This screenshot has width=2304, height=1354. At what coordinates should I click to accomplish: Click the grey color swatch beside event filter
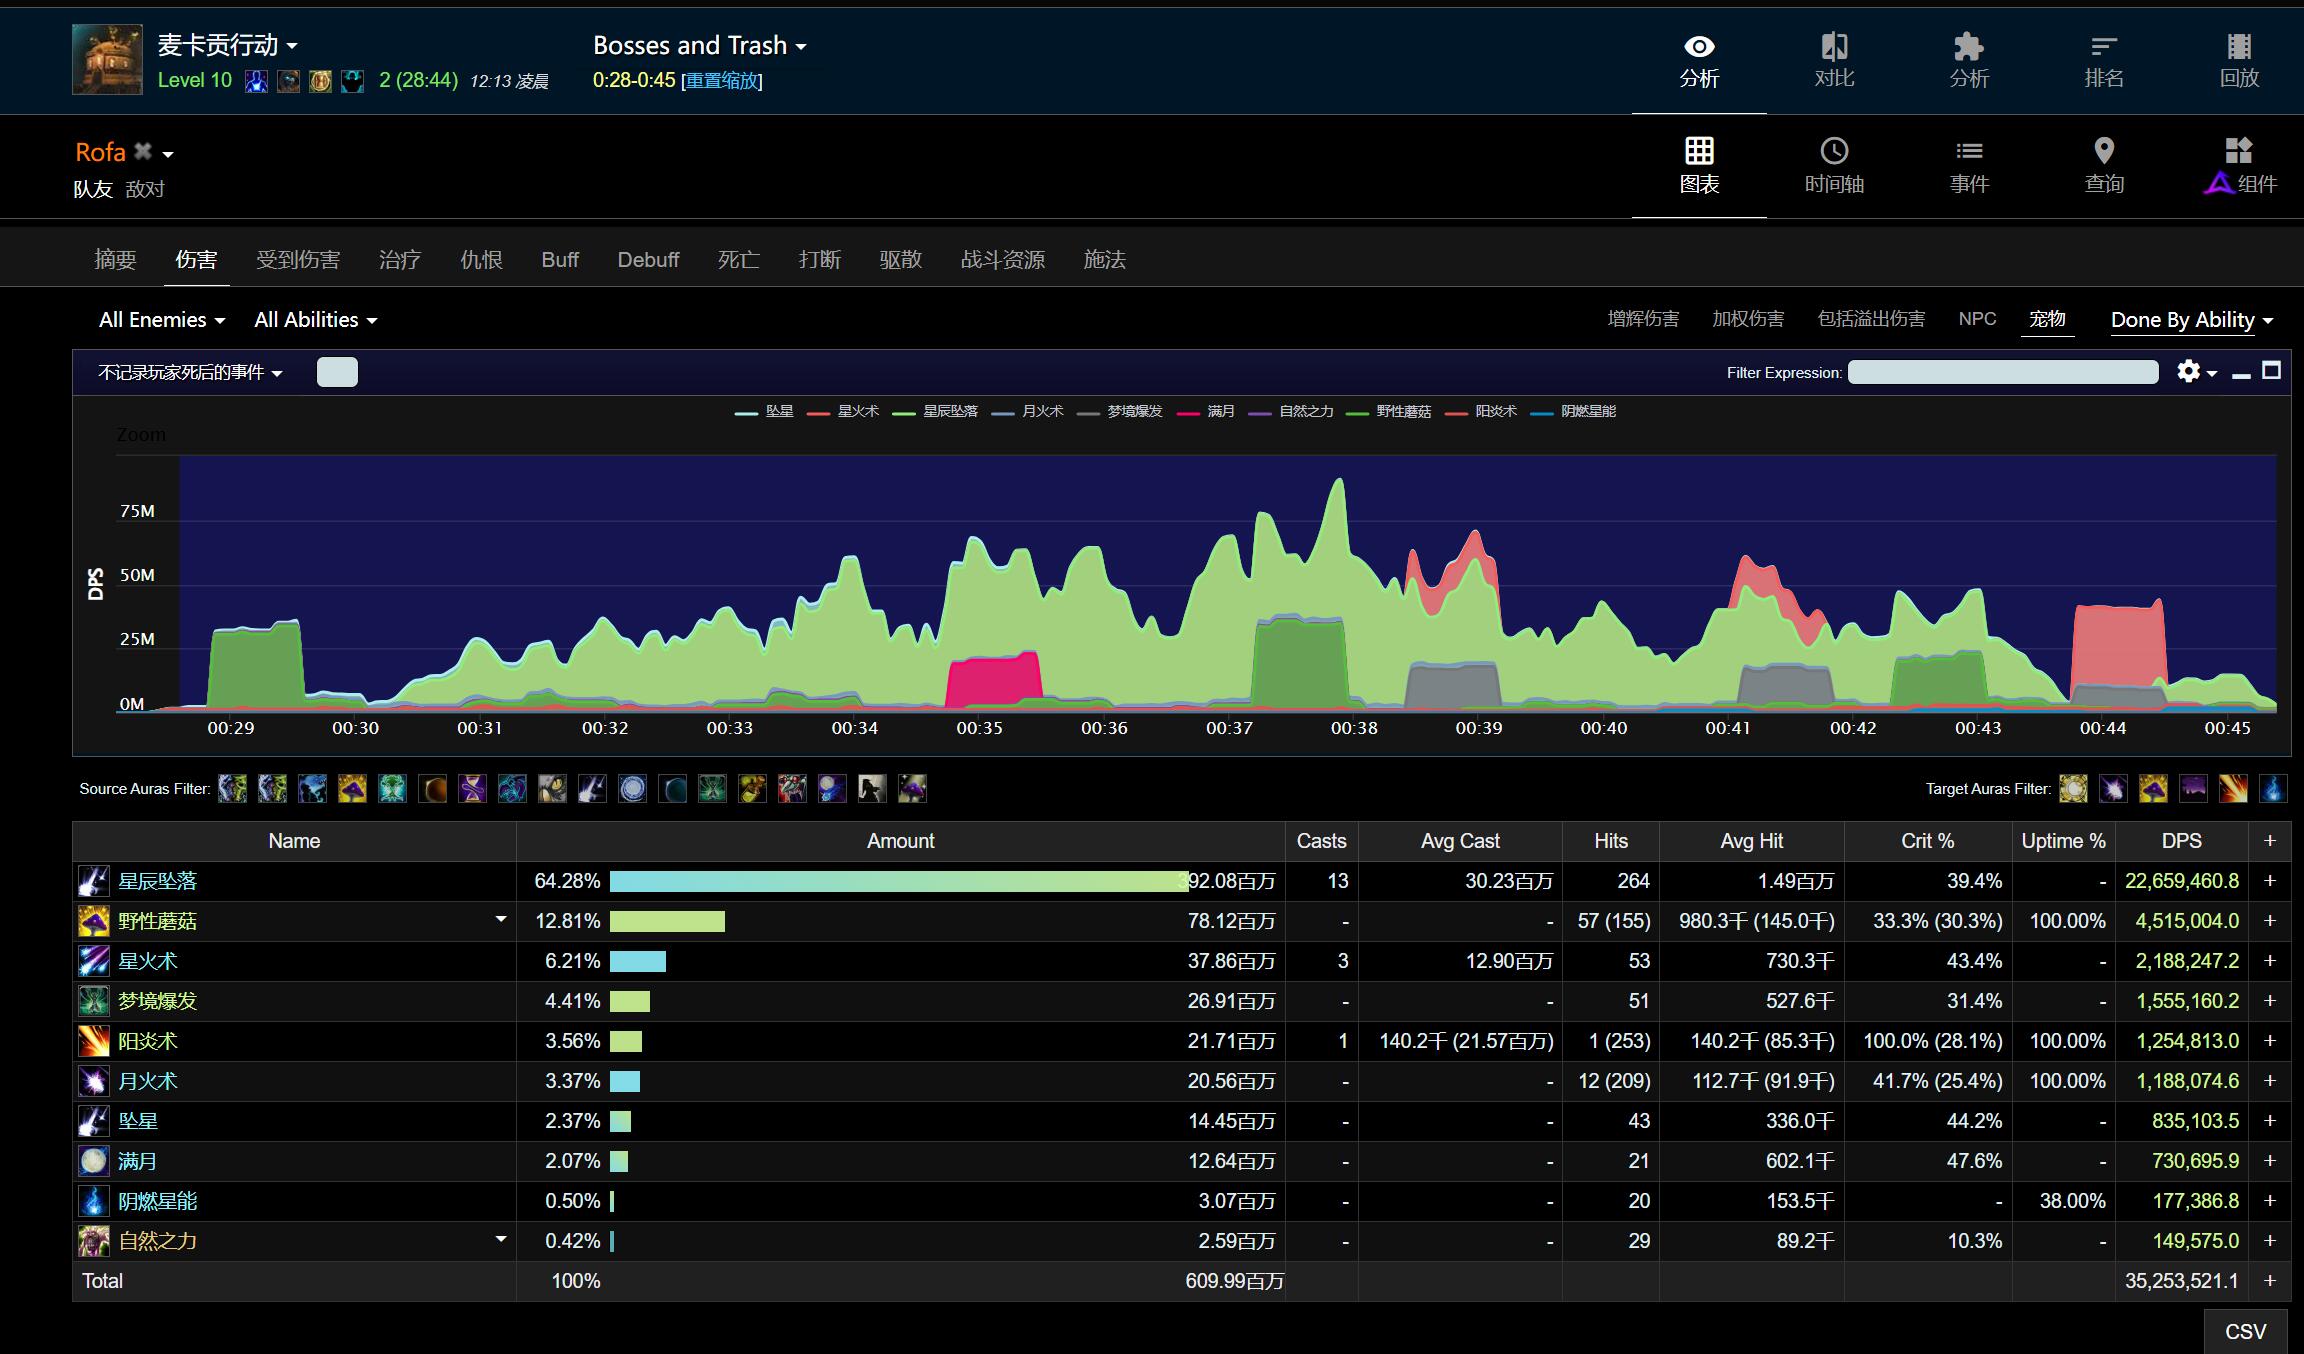(x=337, y=372)
